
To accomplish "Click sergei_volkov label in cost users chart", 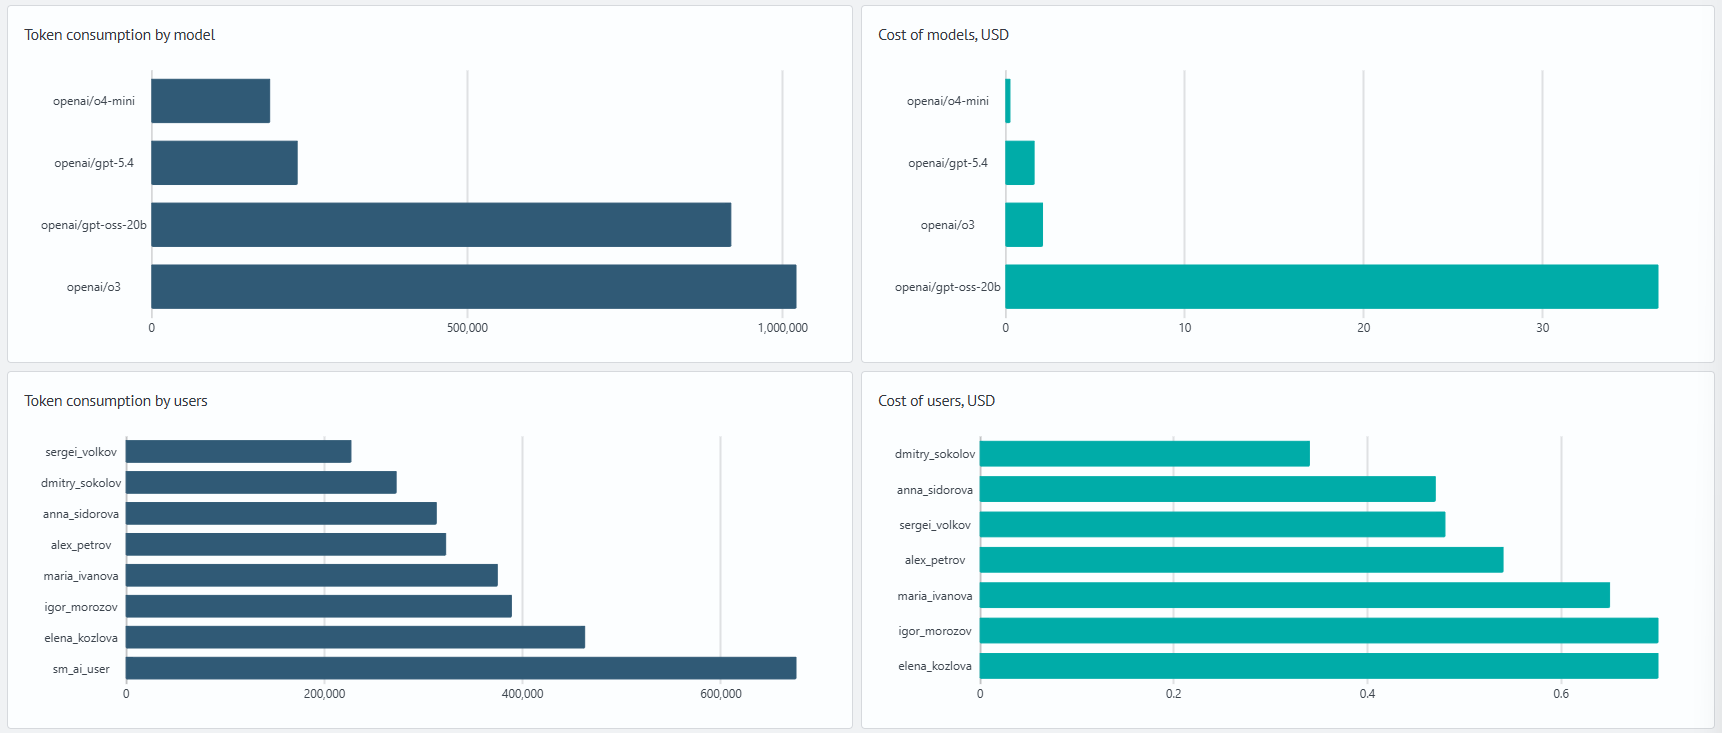I will [x=935, y=525].
